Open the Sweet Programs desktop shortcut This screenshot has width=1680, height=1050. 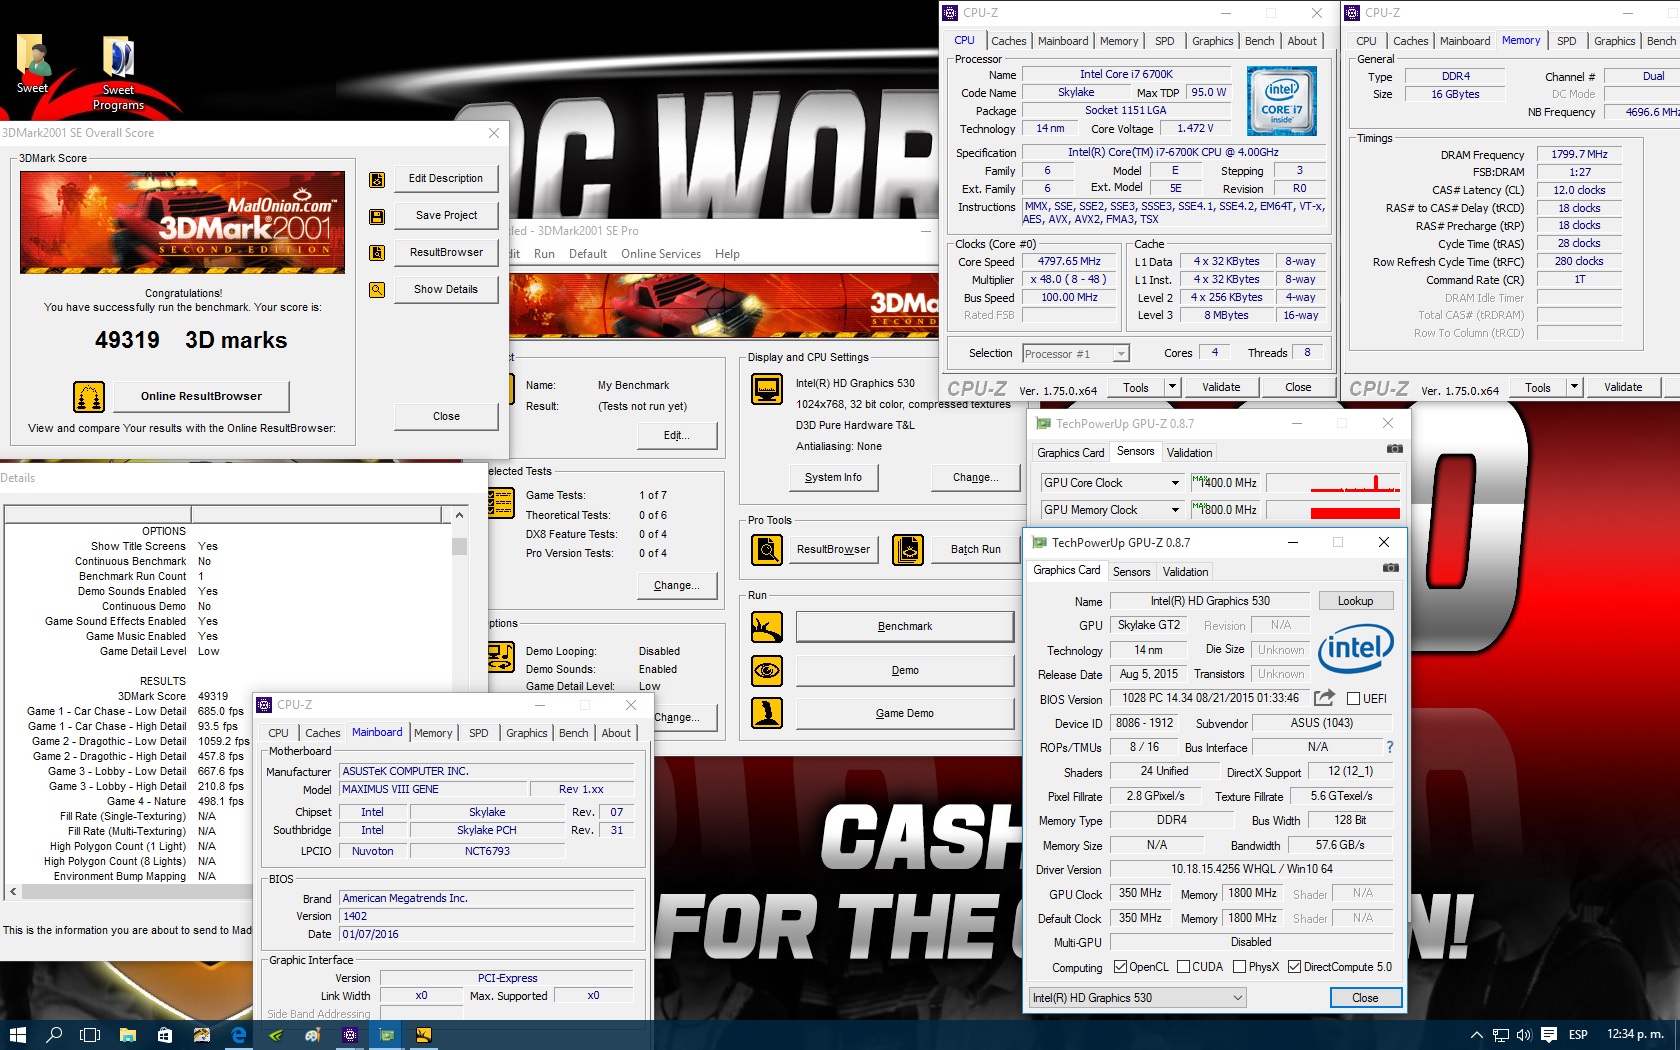click(x=118, y=73)
